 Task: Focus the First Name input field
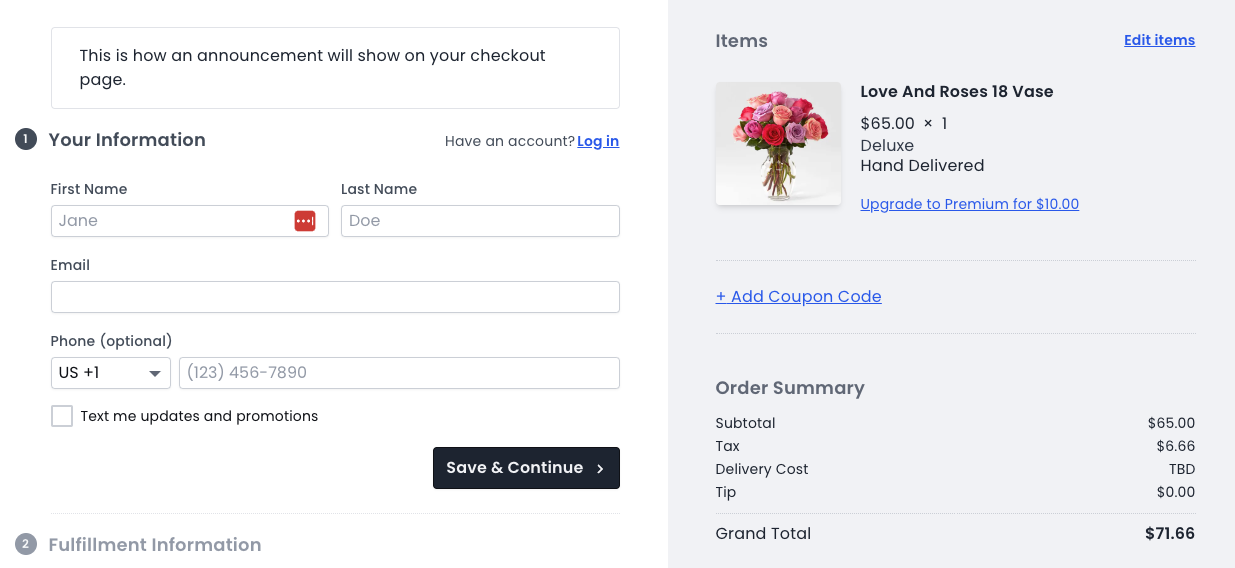pos(190,221)
